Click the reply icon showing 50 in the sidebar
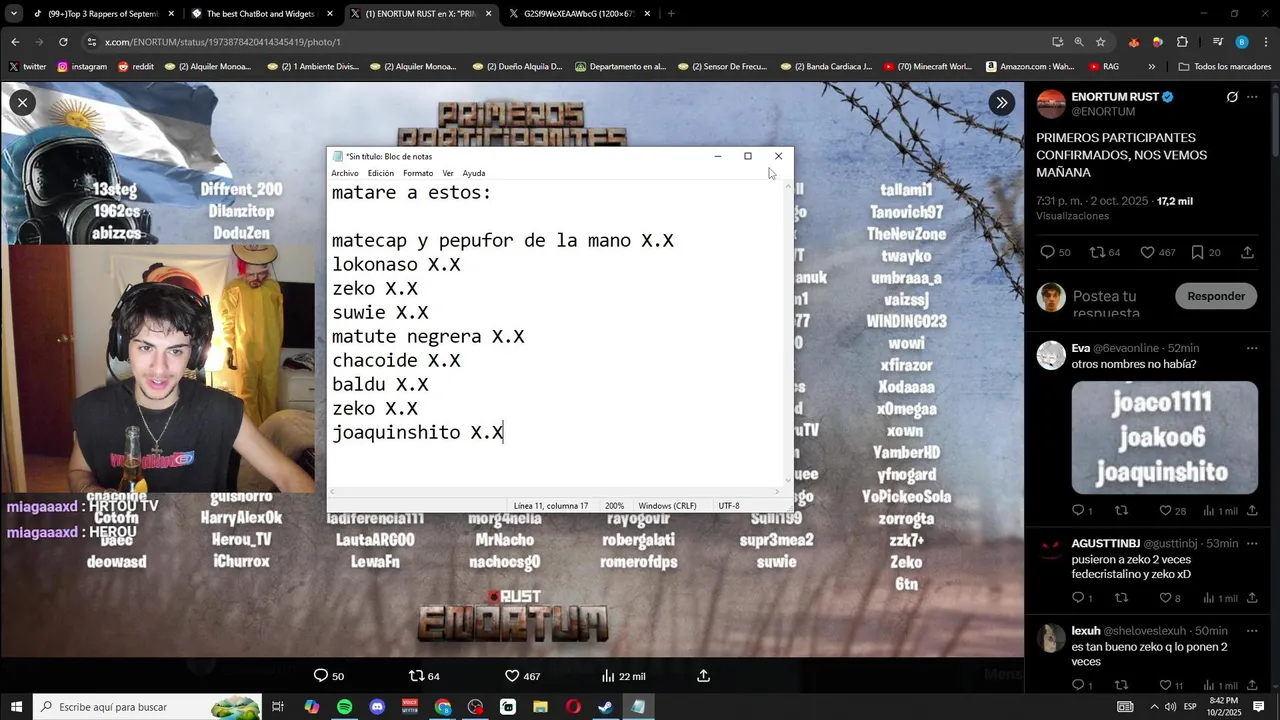The width and height of the screenshot is (1280, 720). pos(1047,252)
